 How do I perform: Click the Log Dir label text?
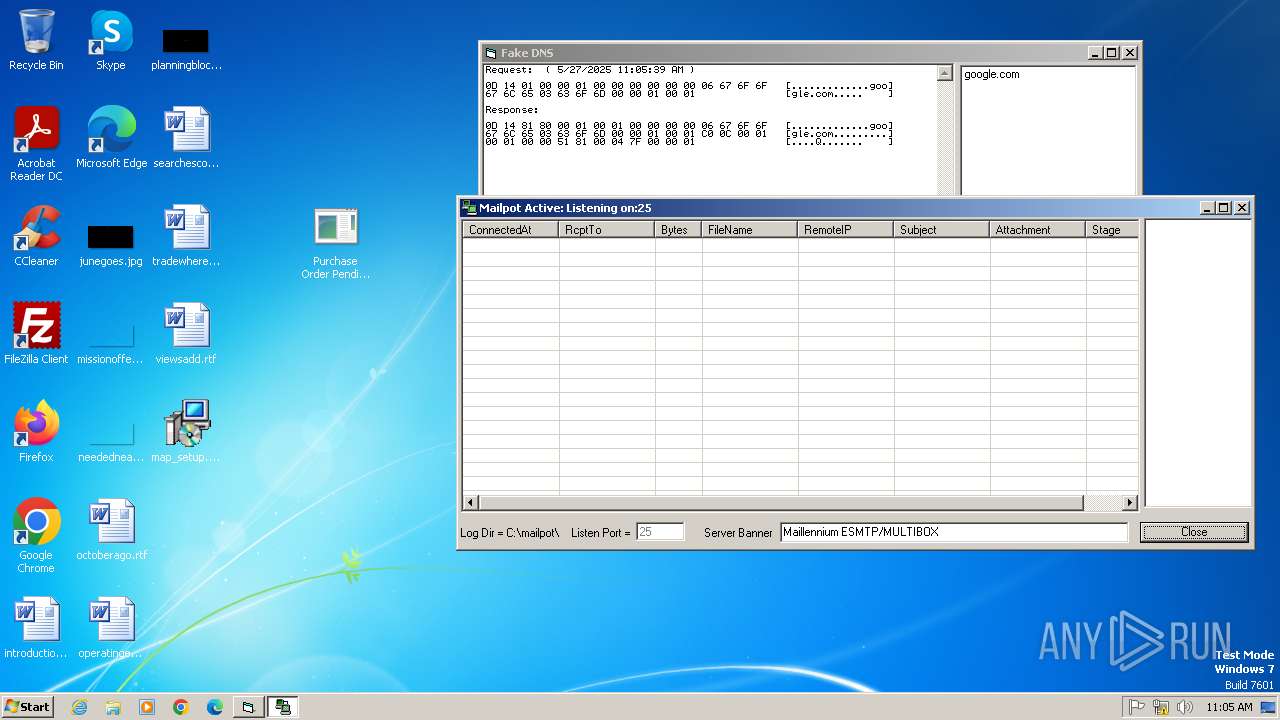coord(509,532)
